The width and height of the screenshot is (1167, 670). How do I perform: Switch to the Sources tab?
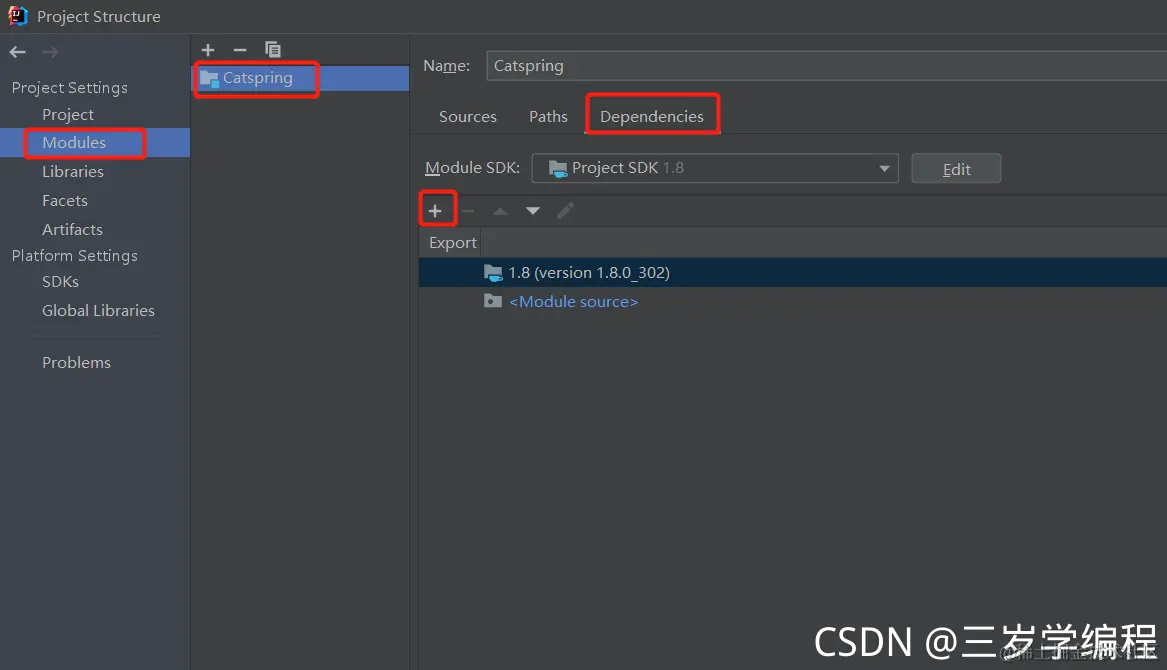coord(467,117)
